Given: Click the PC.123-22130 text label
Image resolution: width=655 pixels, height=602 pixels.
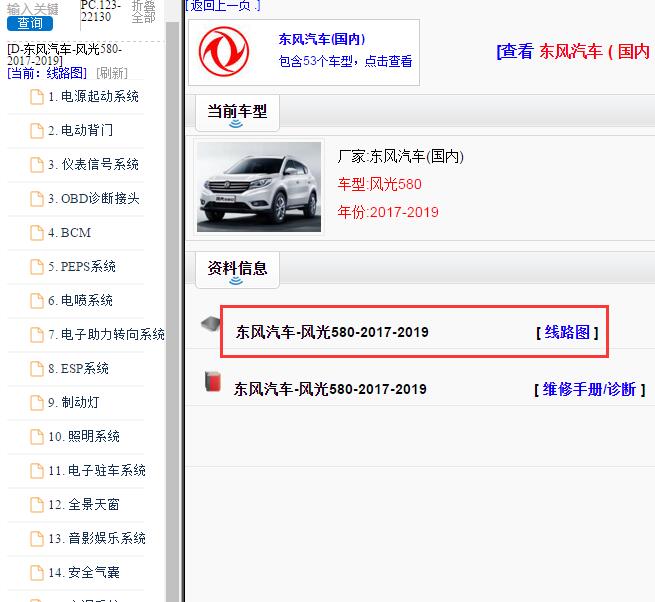Looking at the screenshot, I should tap(101, 11).
